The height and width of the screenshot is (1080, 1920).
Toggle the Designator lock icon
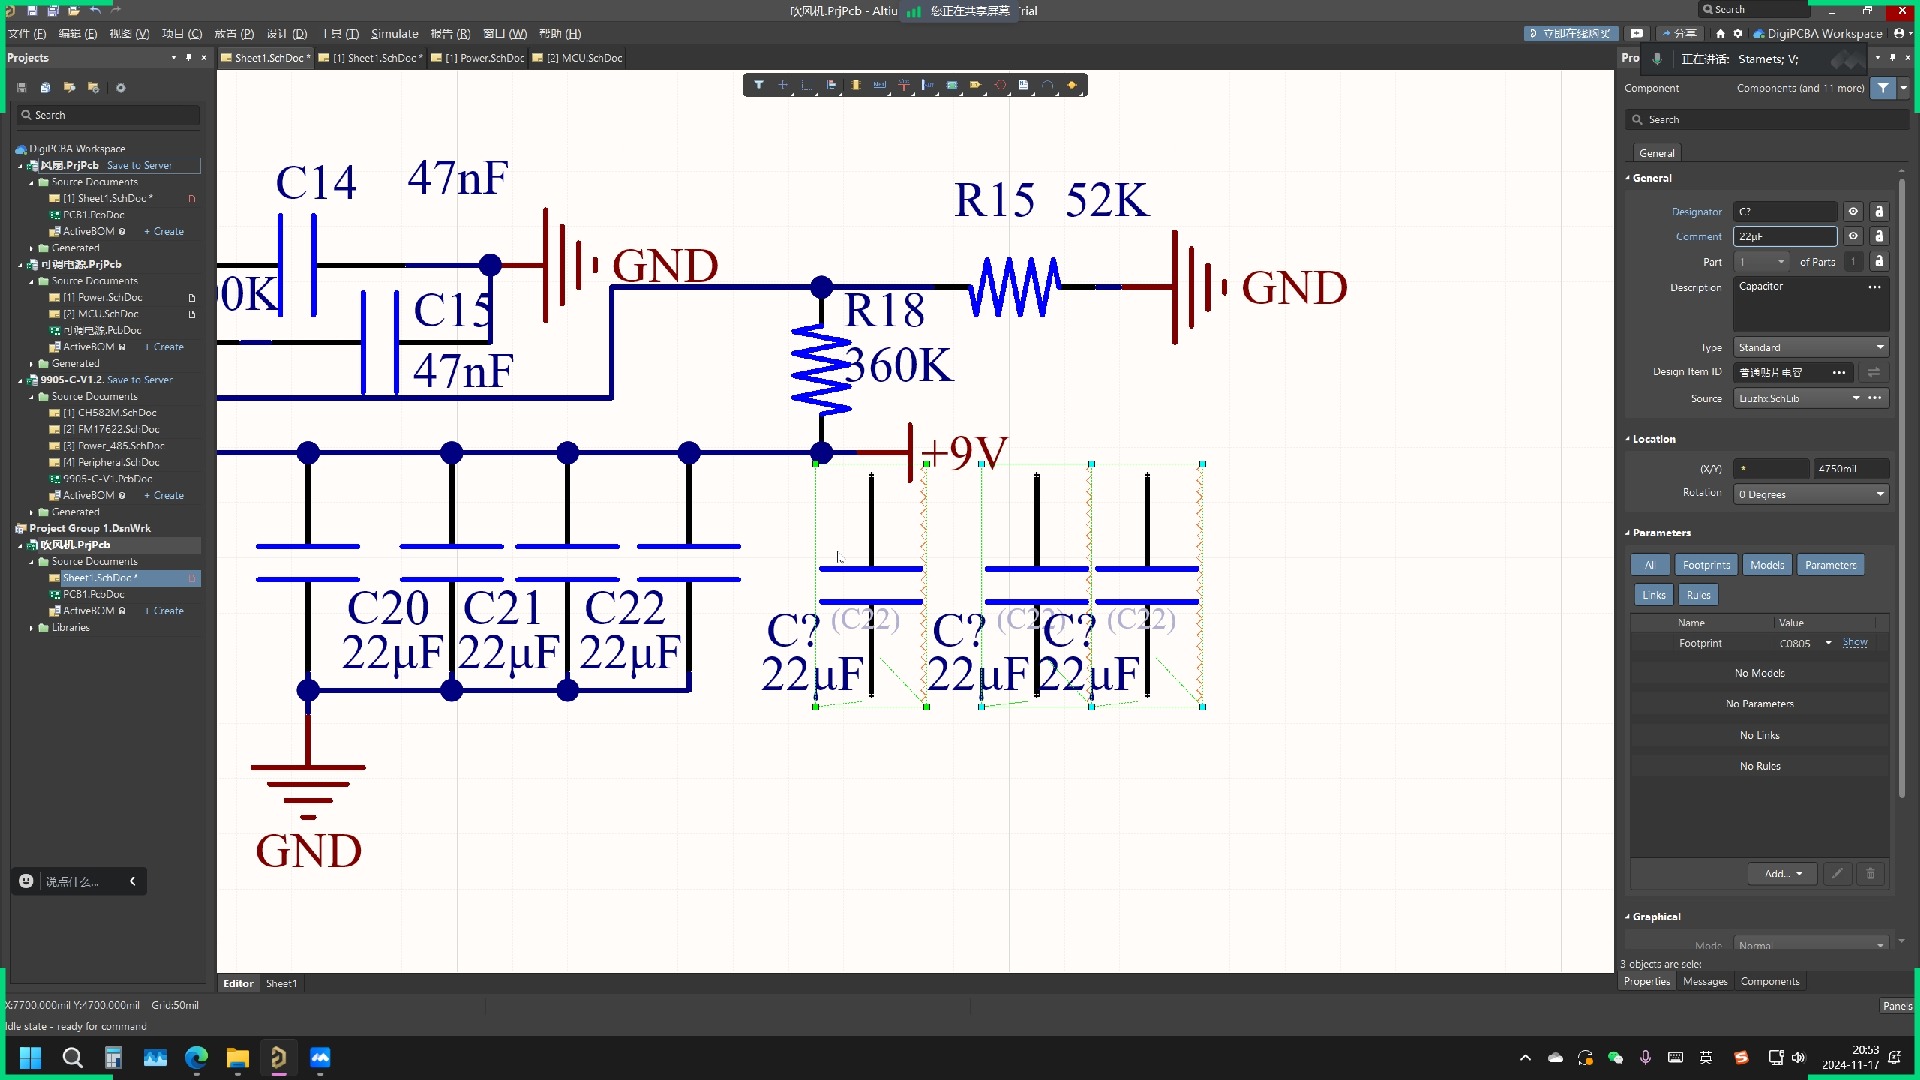pos(1879,212)
